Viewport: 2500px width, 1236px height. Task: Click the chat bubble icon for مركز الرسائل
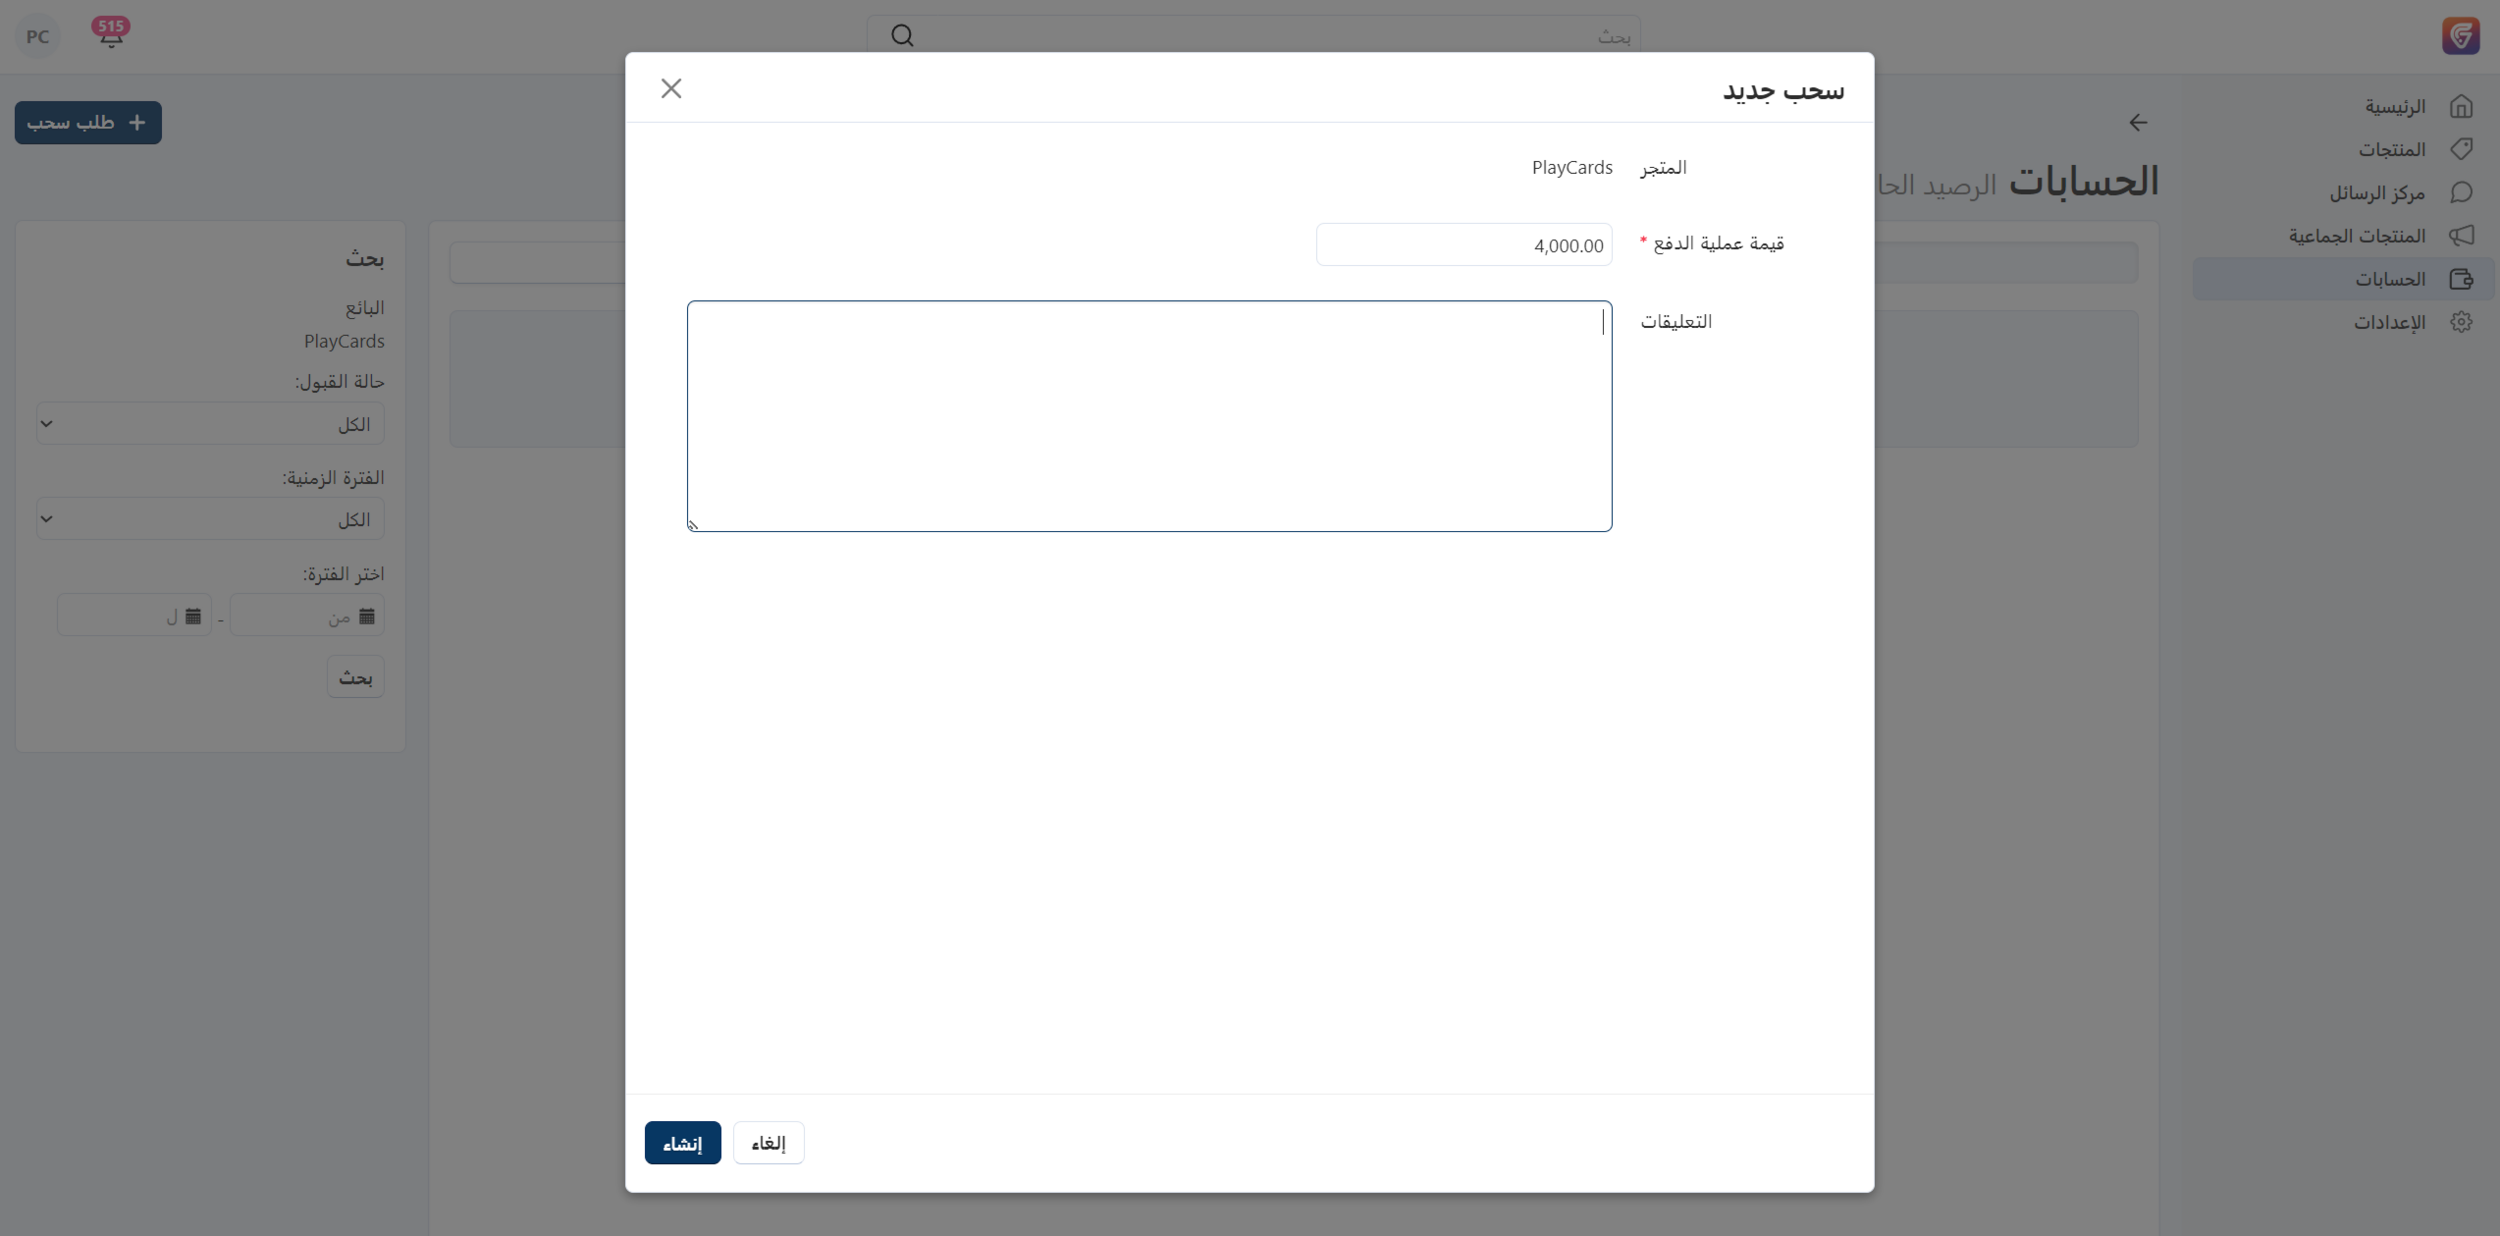(2461, 192)
